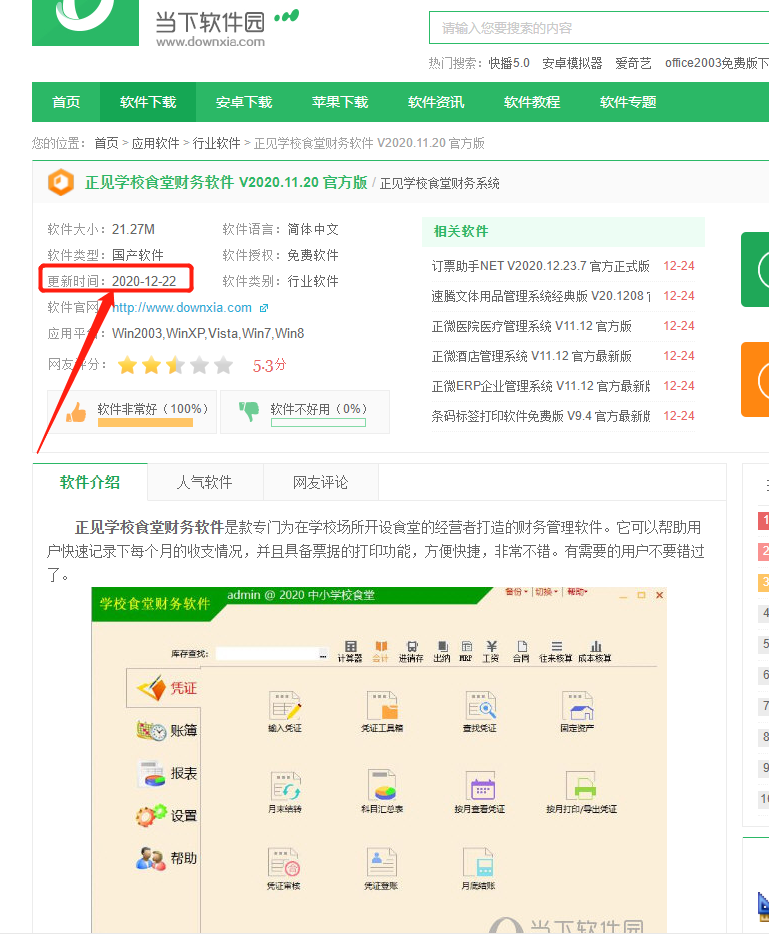Open 软件教程 in the nav bar
769x940 pixels.
532,102
